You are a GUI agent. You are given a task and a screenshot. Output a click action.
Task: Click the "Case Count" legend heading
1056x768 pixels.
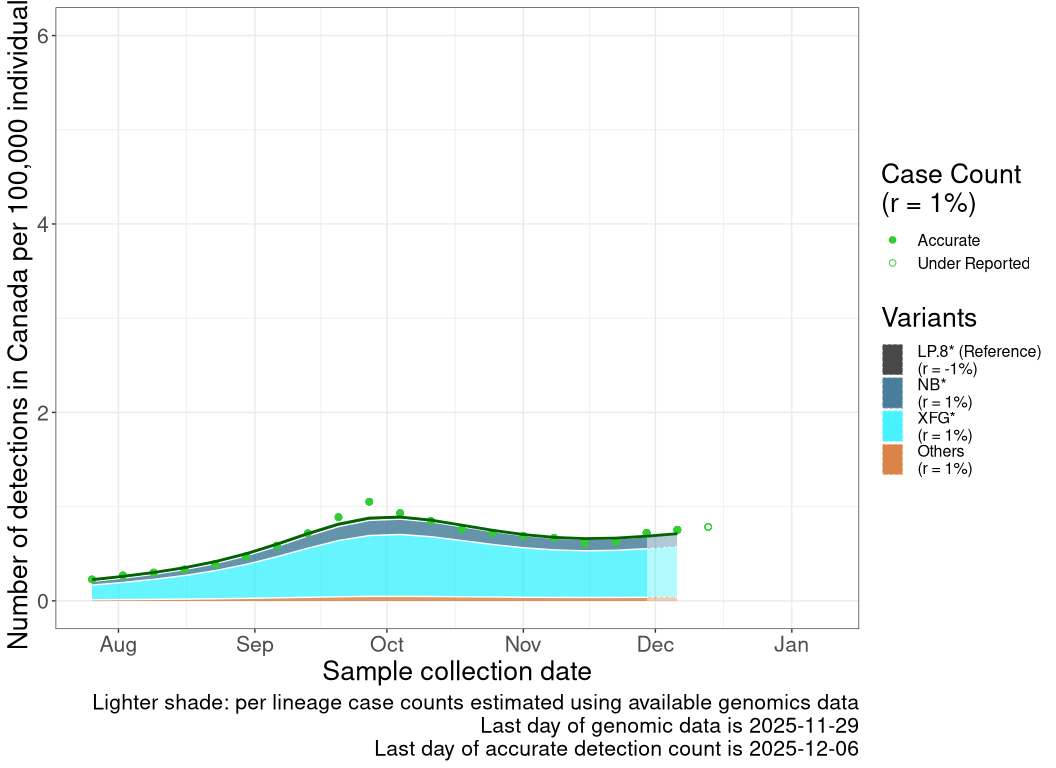click(950, 174)
